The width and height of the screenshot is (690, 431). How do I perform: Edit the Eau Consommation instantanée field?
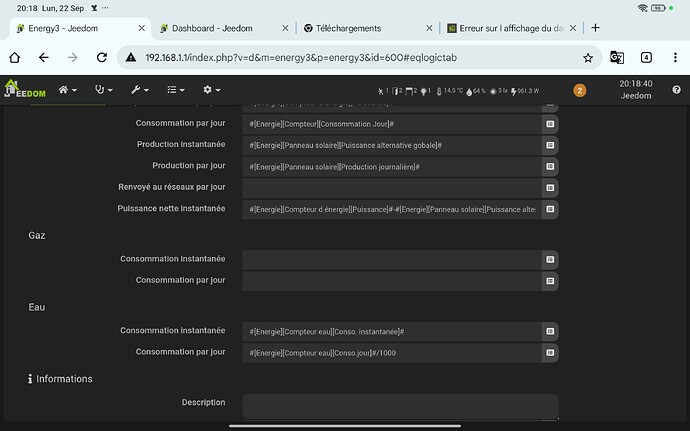click(x=392, y=332)
